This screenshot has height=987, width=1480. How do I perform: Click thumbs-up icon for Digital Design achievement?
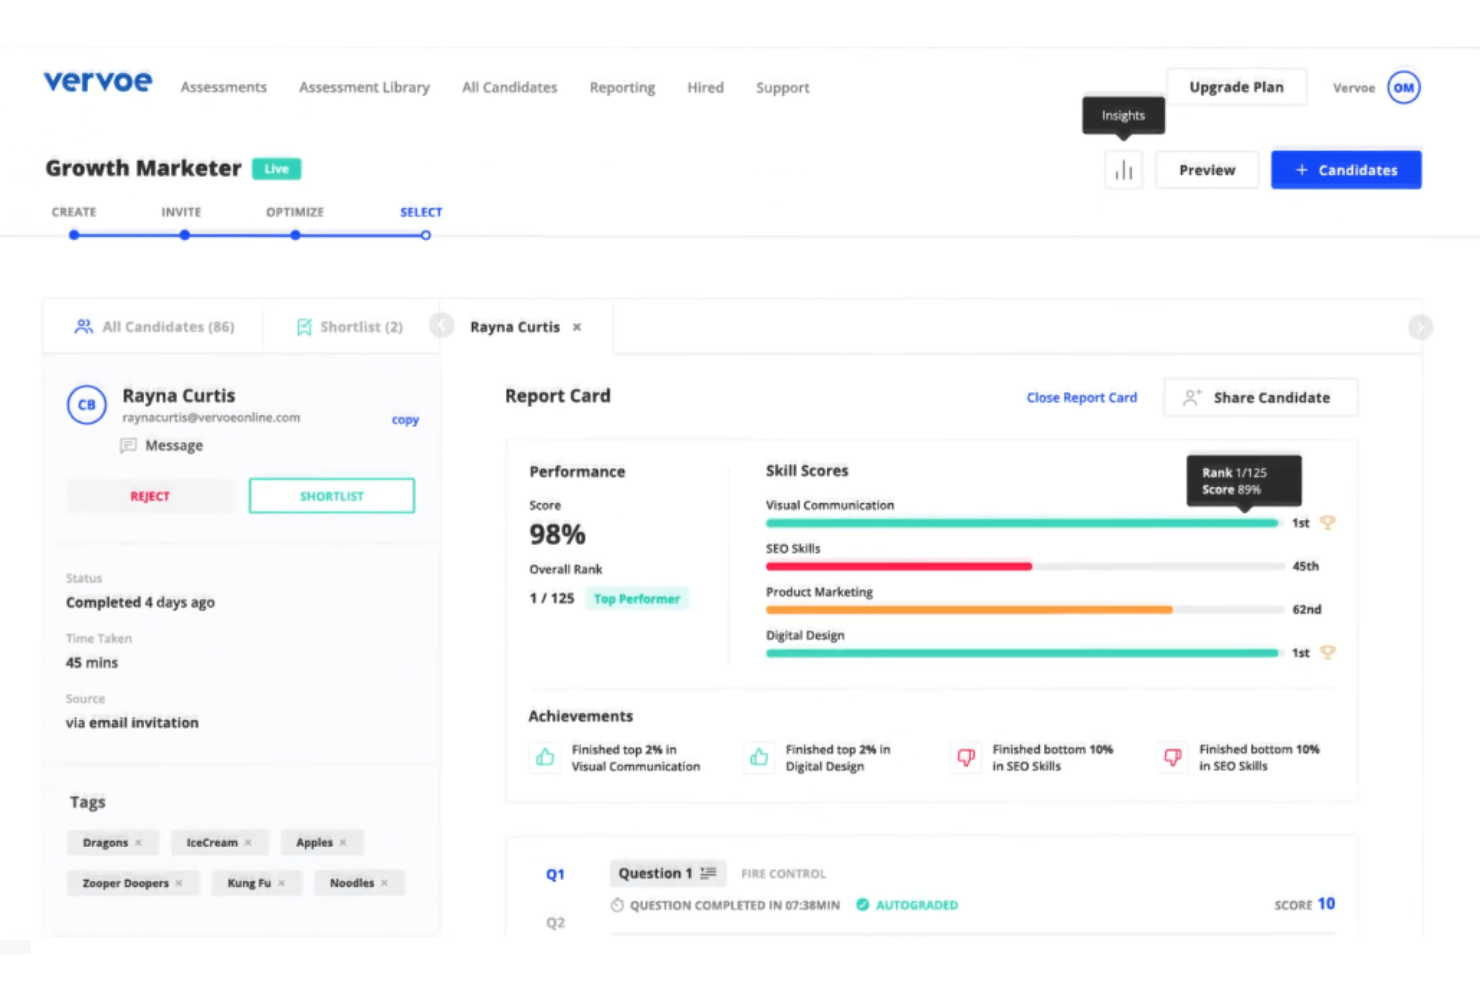click(x=759, y=758)
